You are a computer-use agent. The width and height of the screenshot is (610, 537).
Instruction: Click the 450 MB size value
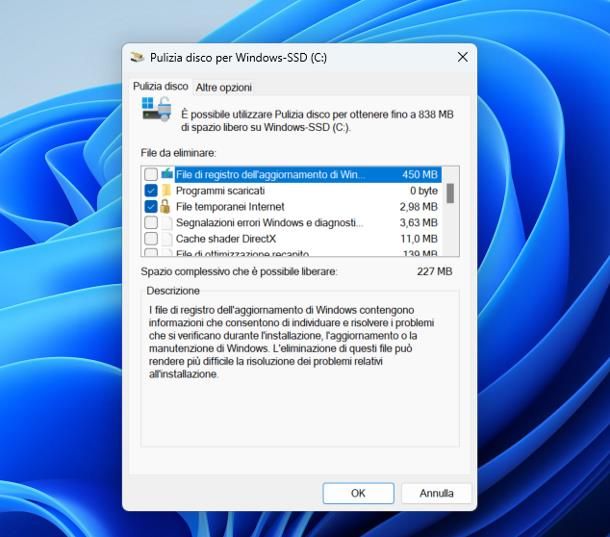click(420, 174)
